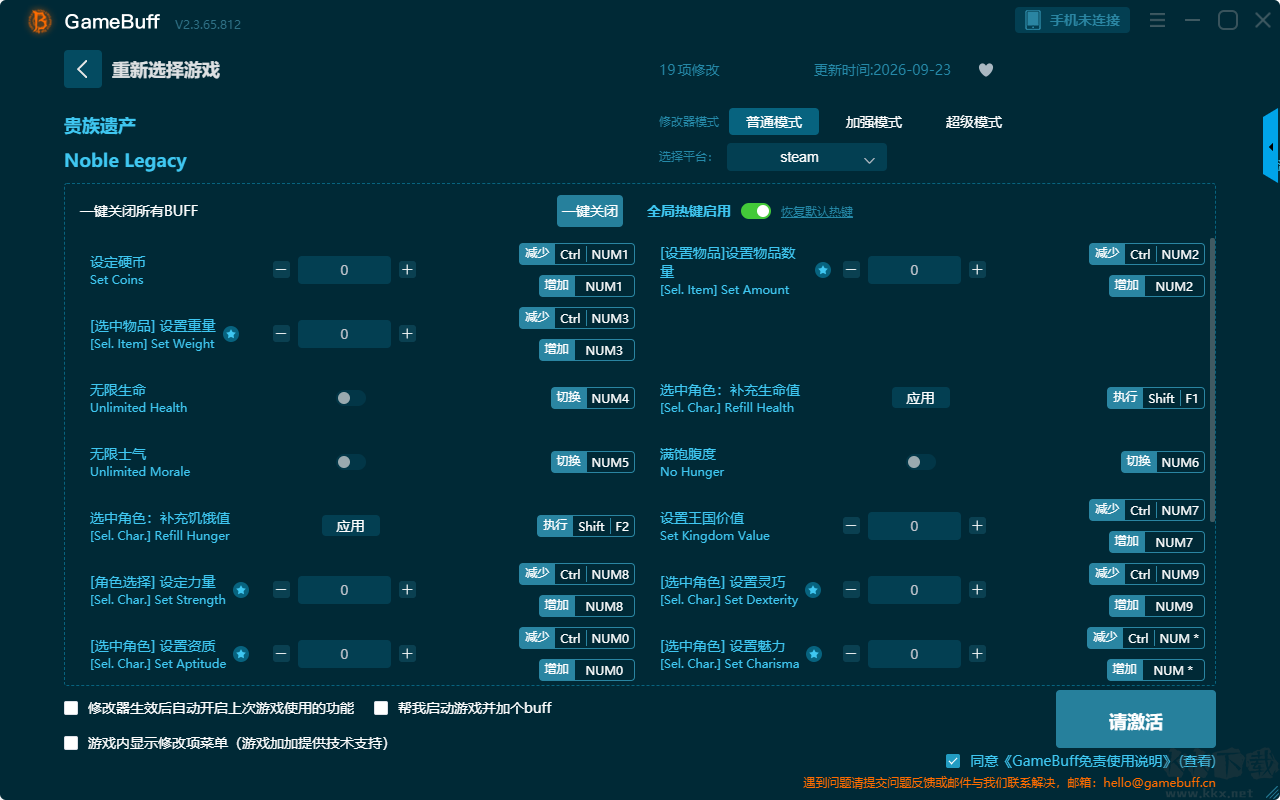Click Set Coins decrease Ctrl NUM1 hotkey
This screenshot has height=800, width=1280.
577,254
